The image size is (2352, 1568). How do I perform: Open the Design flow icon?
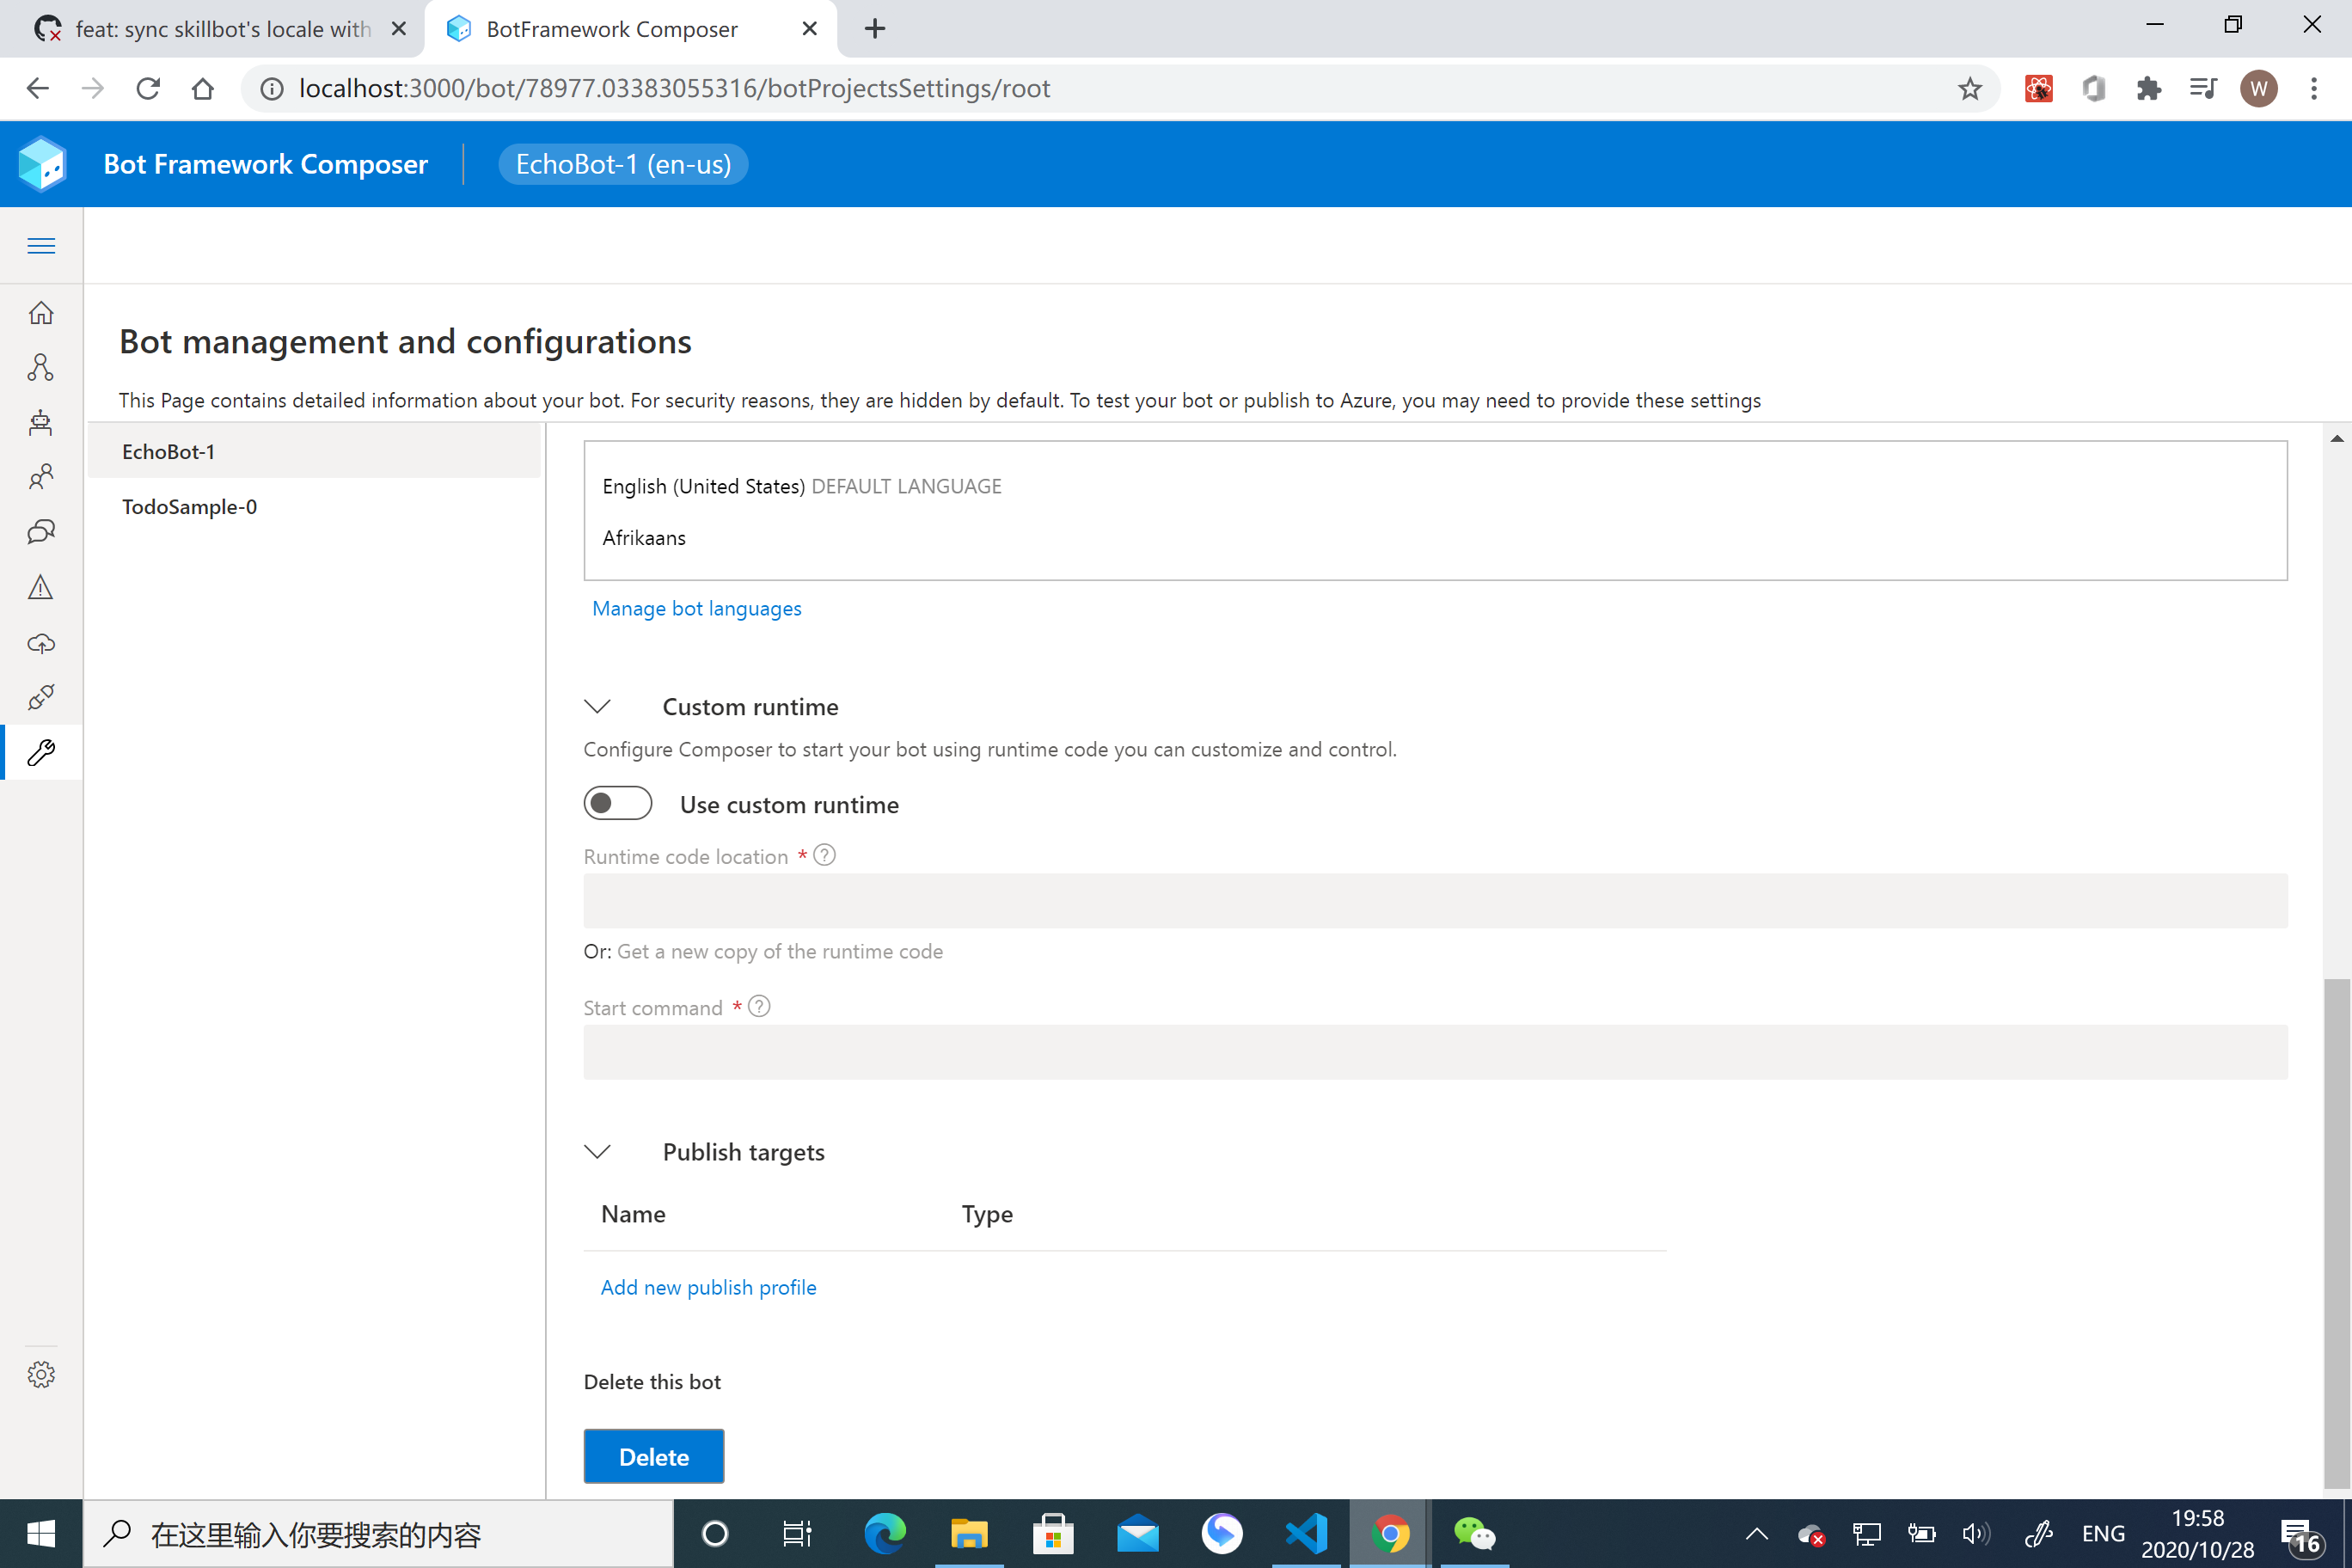pos(41,368)
